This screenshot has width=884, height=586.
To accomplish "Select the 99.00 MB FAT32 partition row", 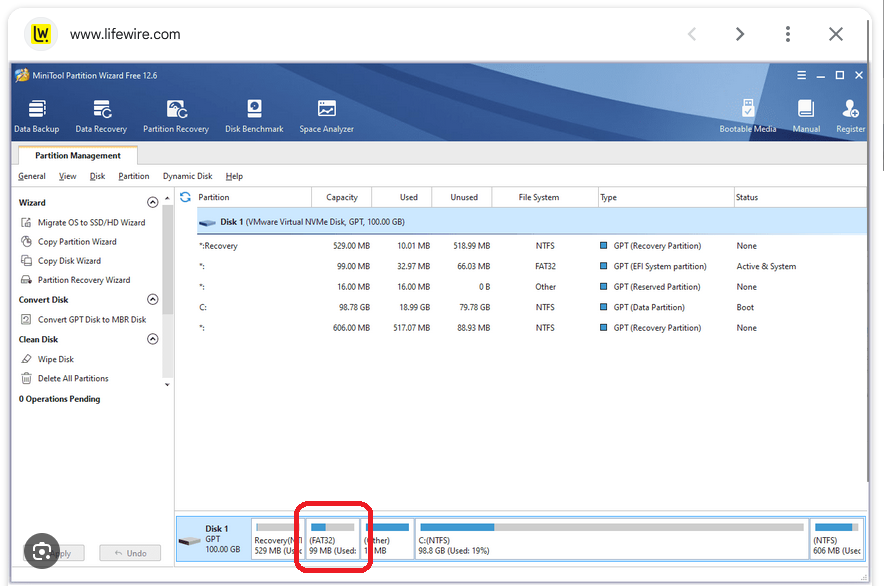I will point(532,266).
